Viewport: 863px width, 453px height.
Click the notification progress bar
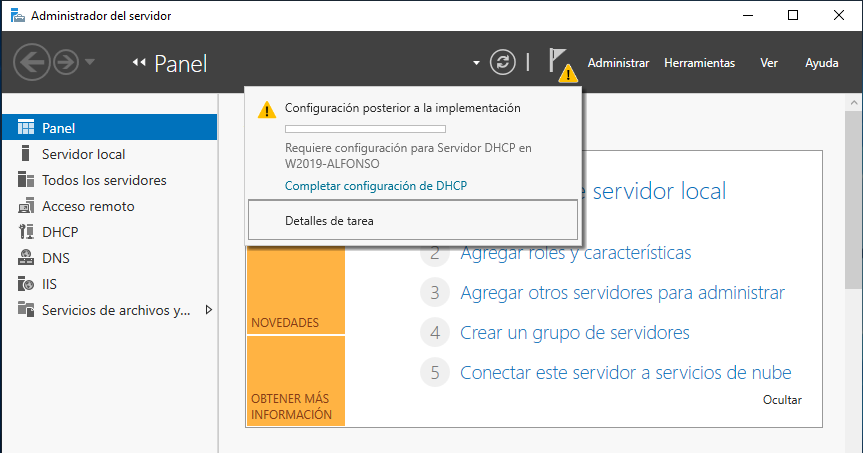tap(365, 129)
